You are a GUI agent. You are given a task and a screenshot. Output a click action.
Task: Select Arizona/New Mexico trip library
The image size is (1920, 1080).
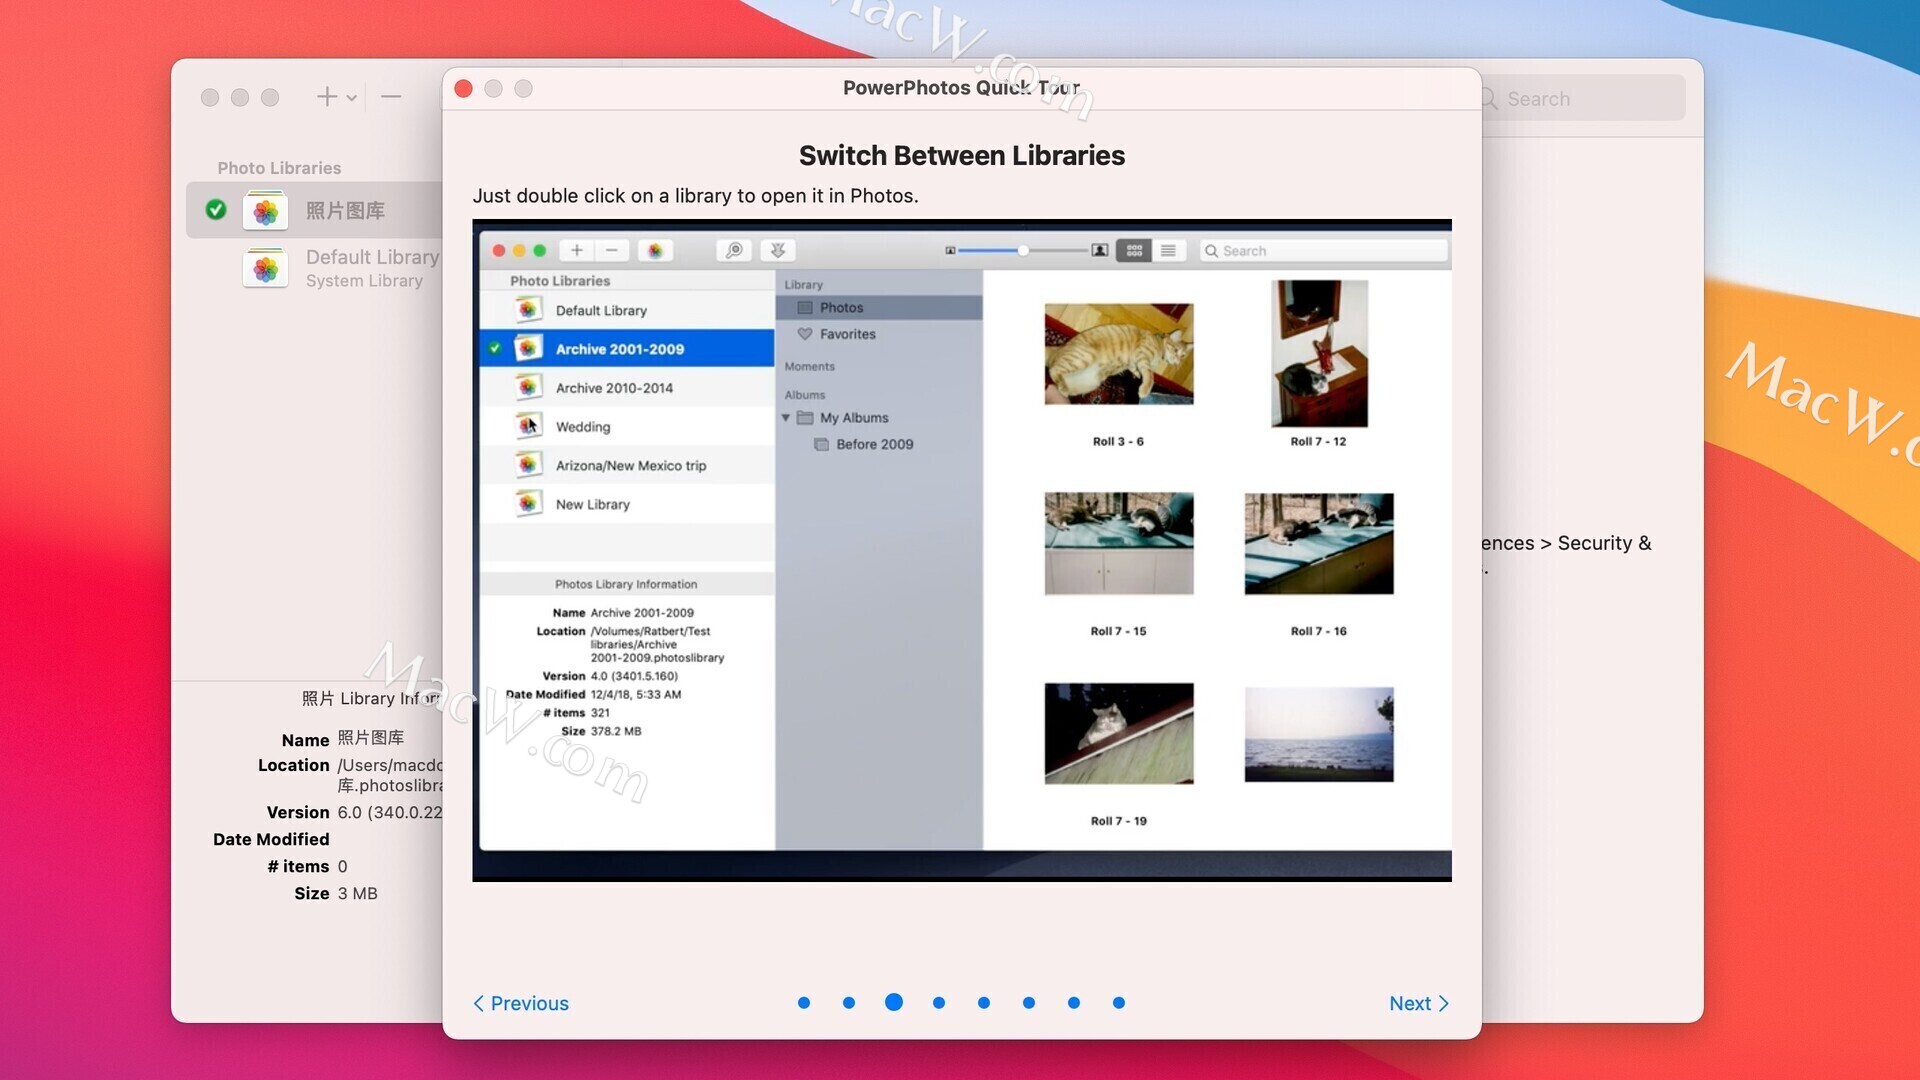point(627,465)
